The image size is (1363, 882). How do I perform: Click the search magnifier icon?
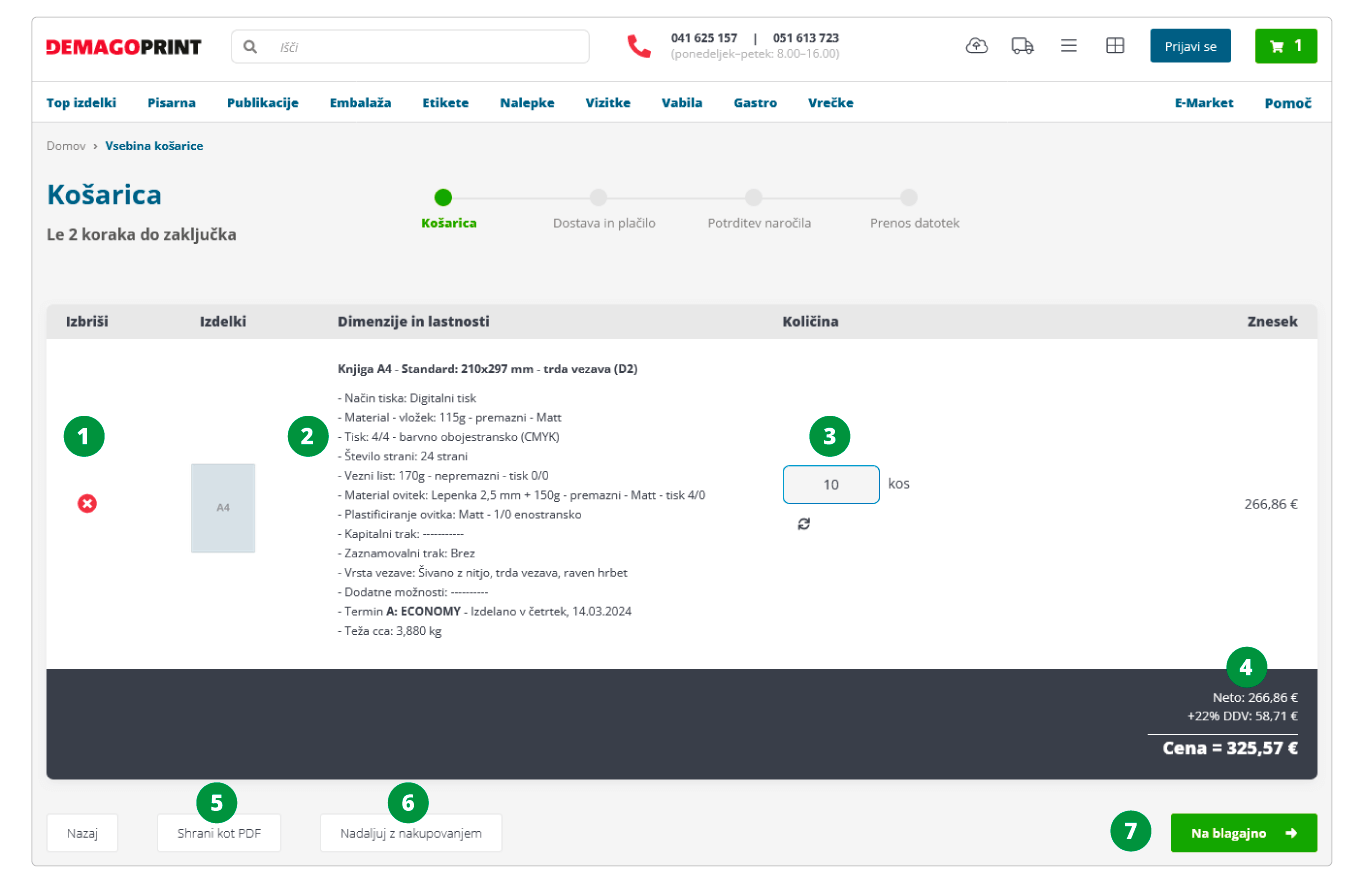tap(251, 47)
